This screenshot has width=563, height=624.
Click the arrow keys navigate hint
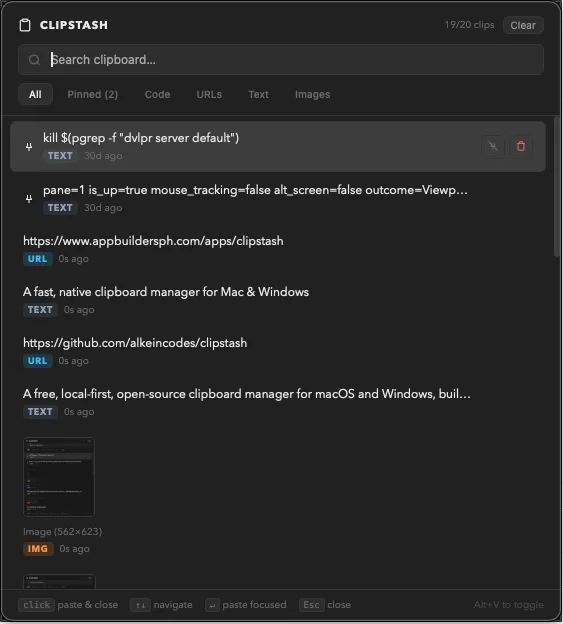pyautogui.click(x=140, y=605)
